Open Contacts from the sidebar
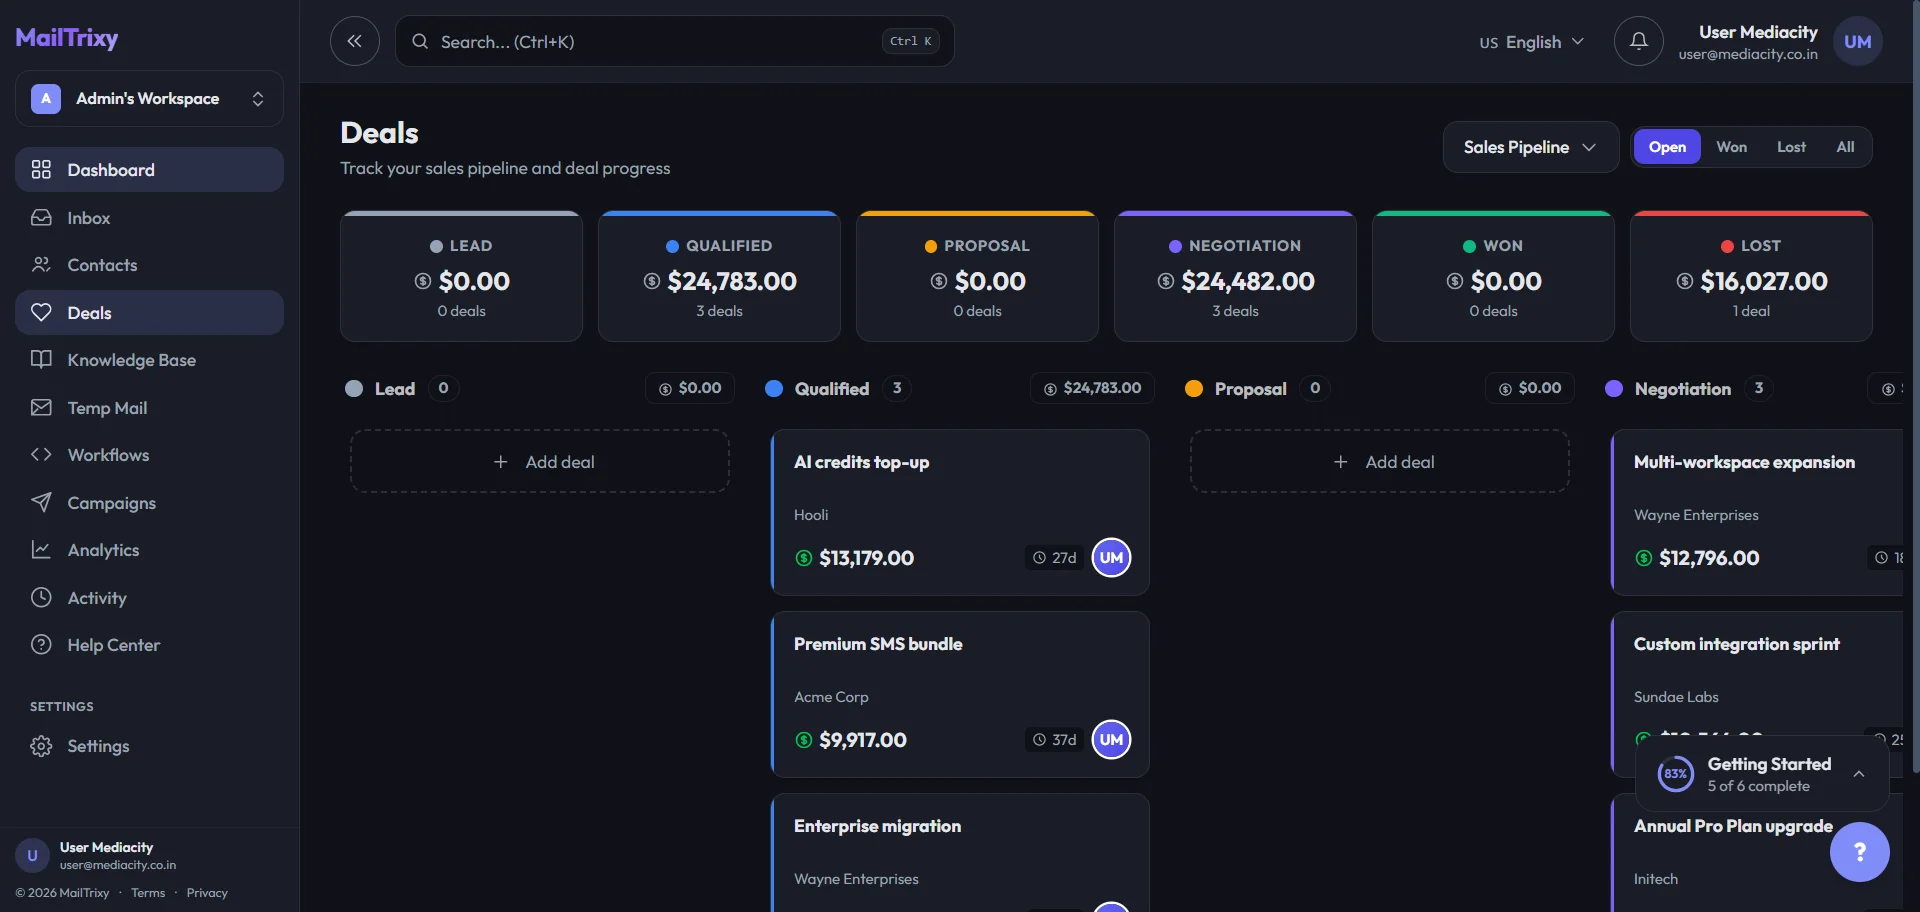Screen dimensions: 1920x912 pos(149,265)
